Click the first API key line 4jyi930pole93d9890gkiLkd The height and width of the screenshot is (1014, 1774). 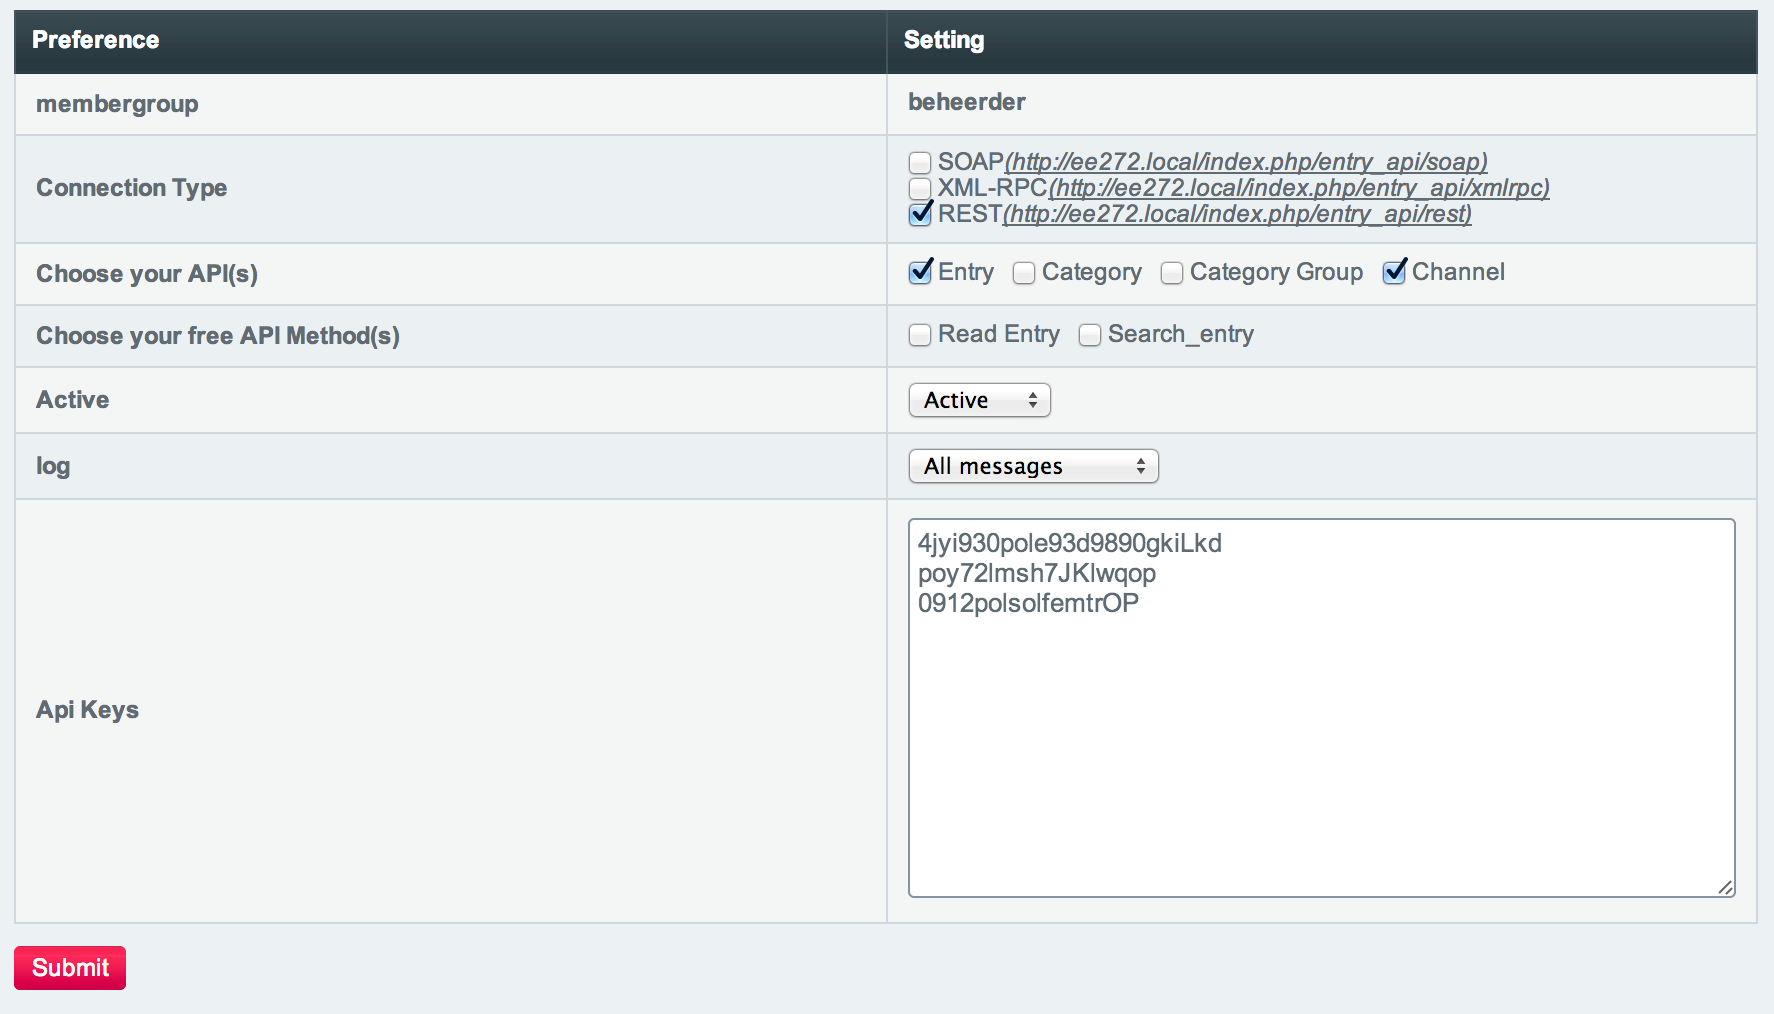click(1069, 543)
